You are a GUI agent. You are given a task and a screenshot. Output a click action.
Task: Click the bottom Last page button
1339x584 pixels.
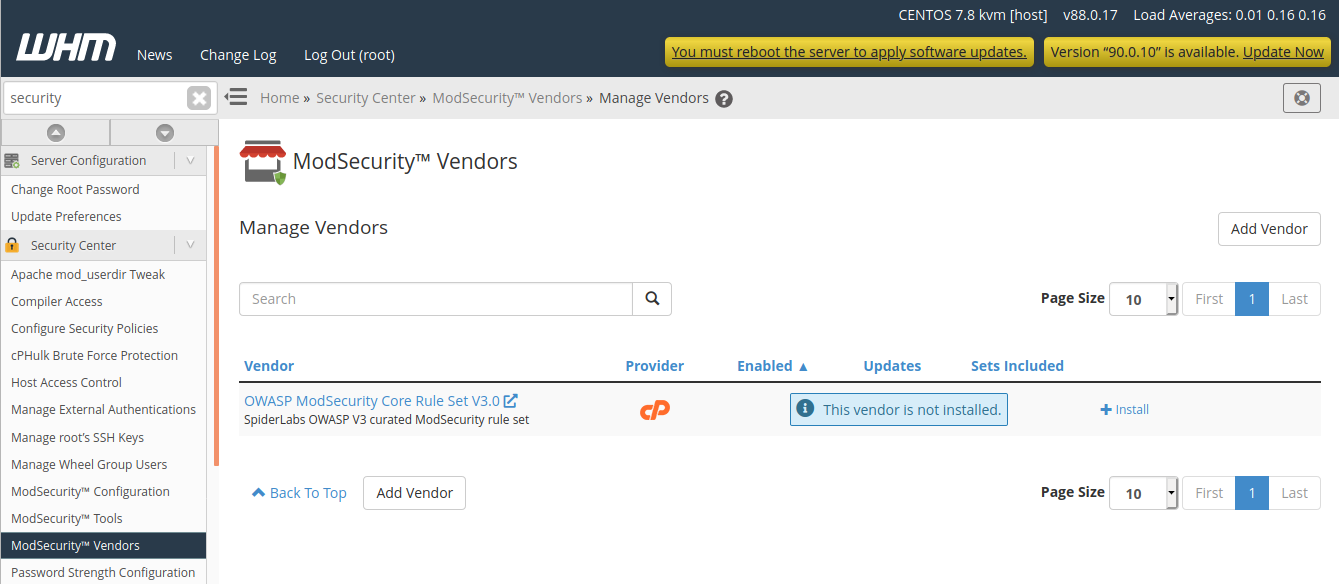point(1295,493)
